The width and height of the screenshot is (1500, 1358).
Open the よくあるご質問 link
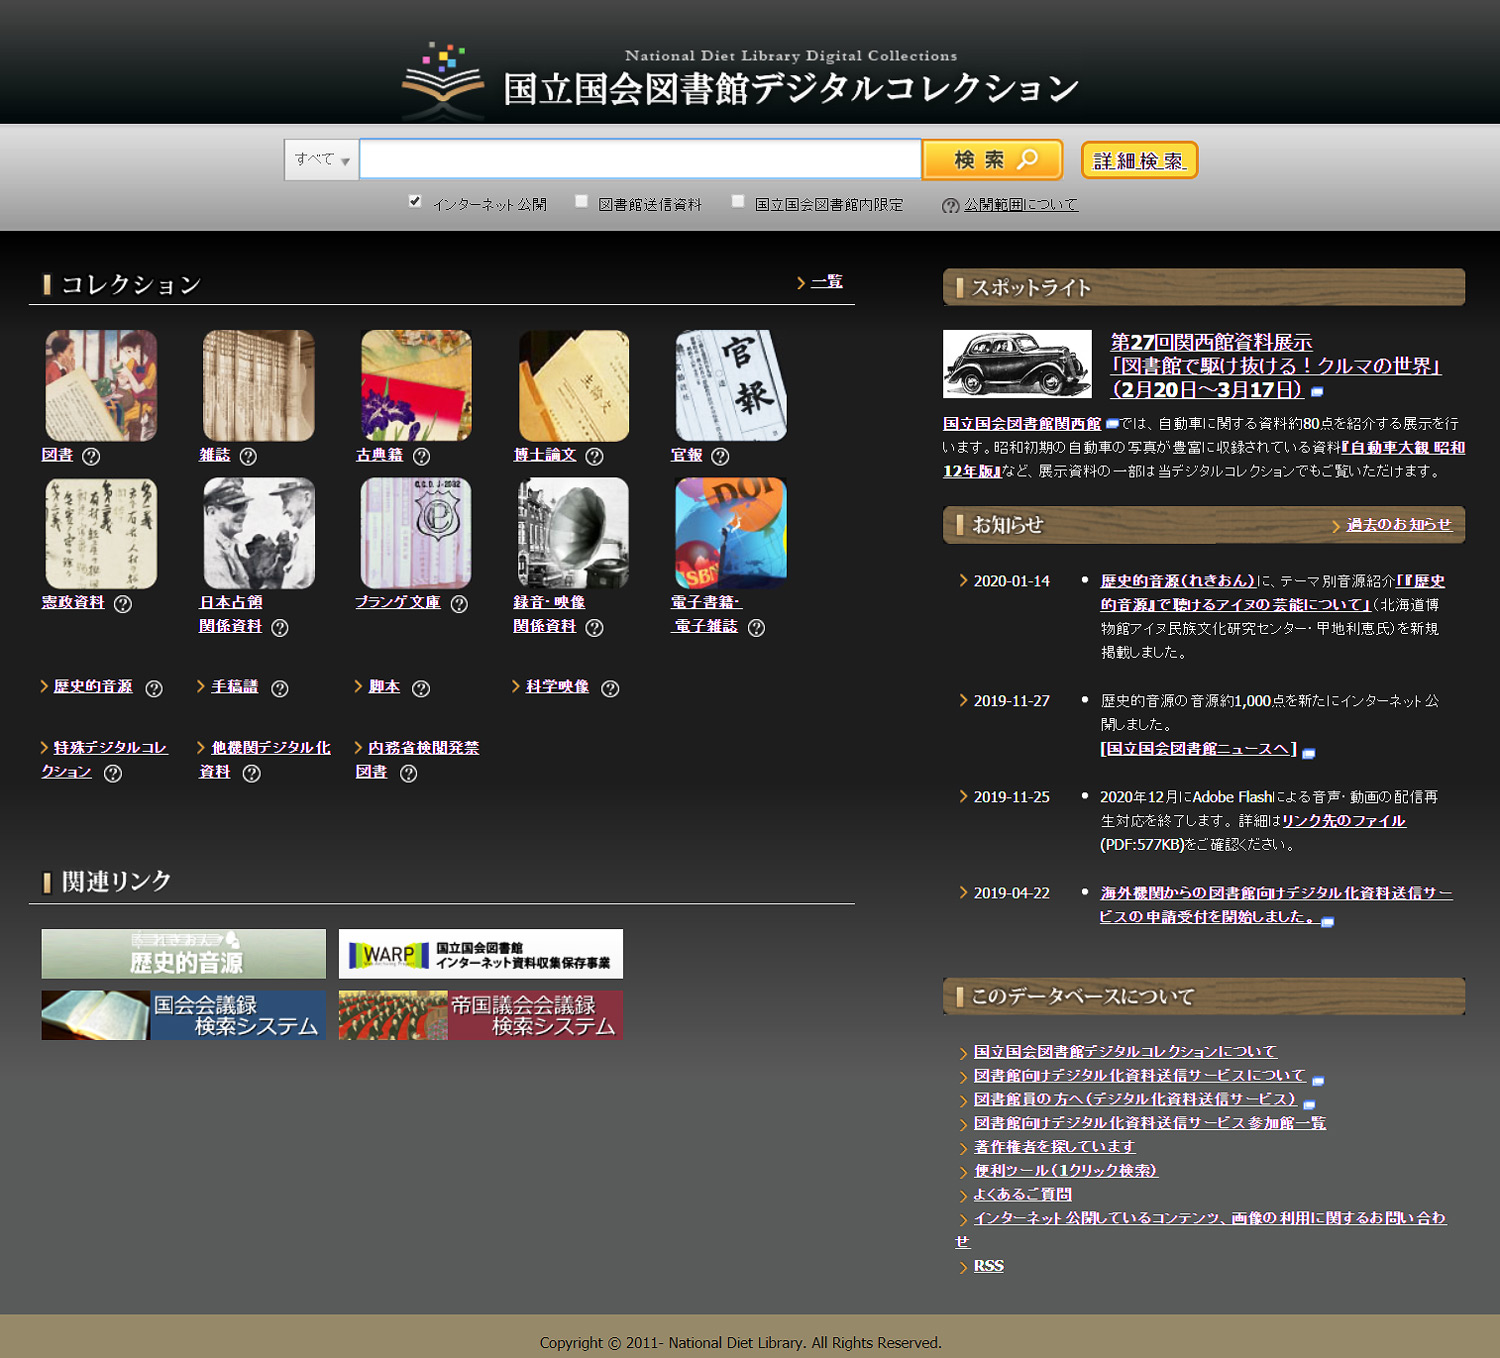click(x=1022, y=1195)
